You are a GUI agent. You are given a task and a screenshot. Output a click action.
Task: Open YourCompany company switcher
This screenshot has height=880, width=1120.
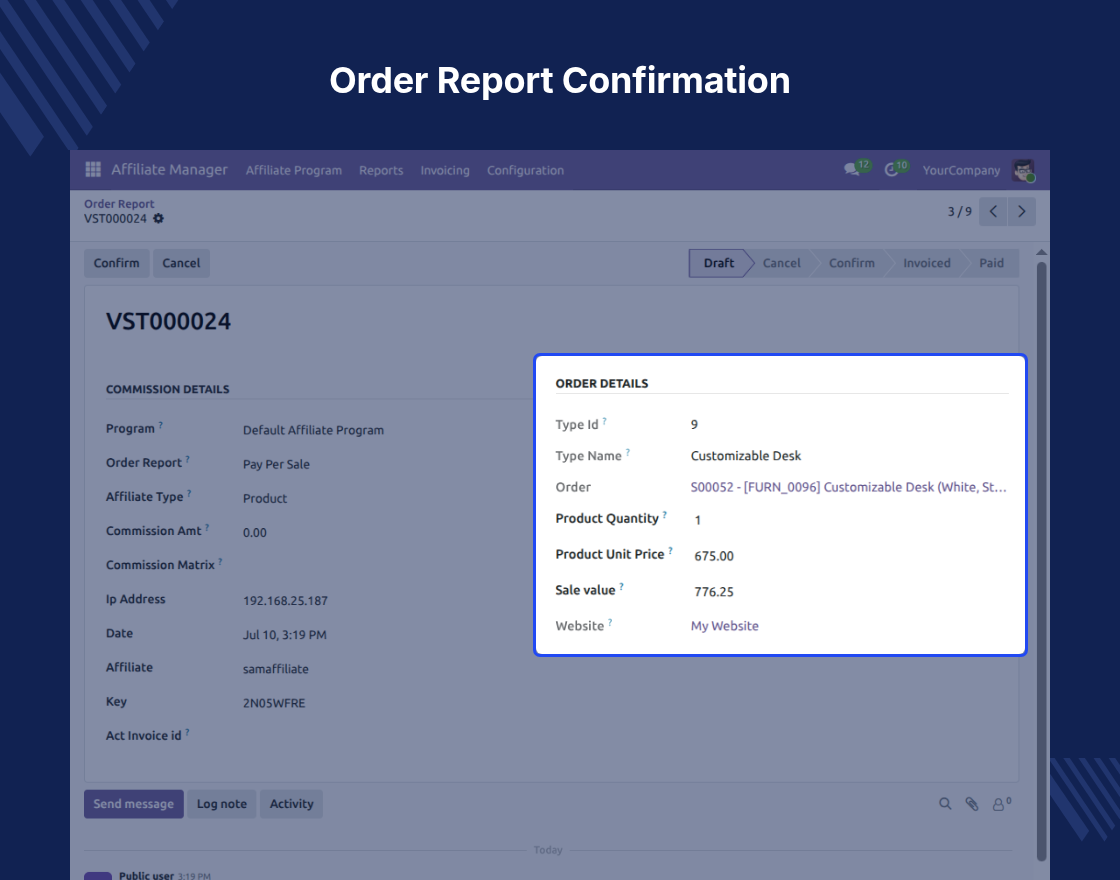pyautogui.click(x=961, y=170)
